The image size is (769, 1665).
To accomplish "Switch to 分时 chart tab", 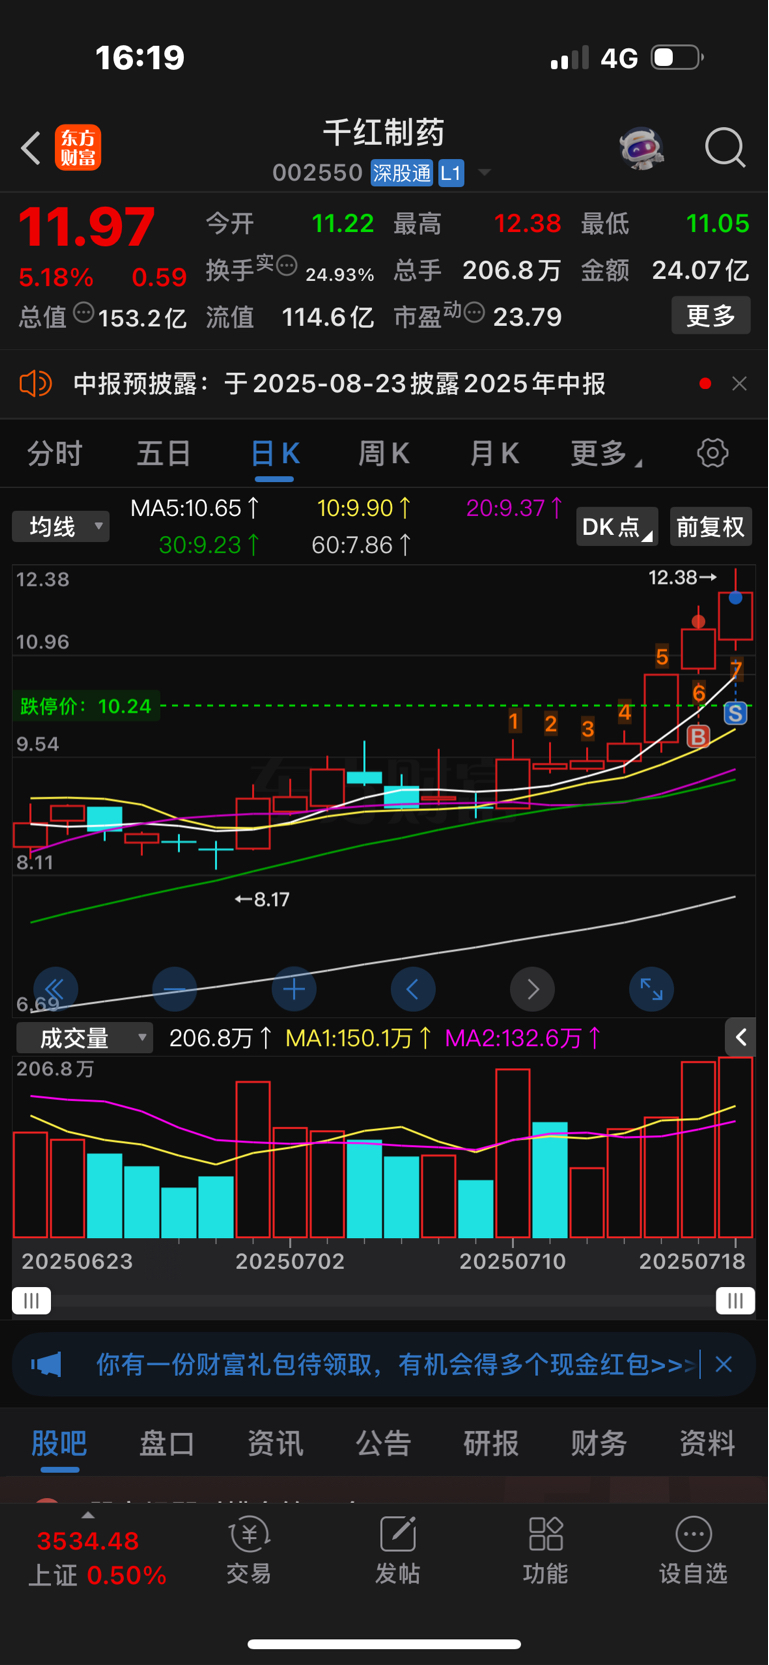I will pyautogui.click(x=55, y=454).
